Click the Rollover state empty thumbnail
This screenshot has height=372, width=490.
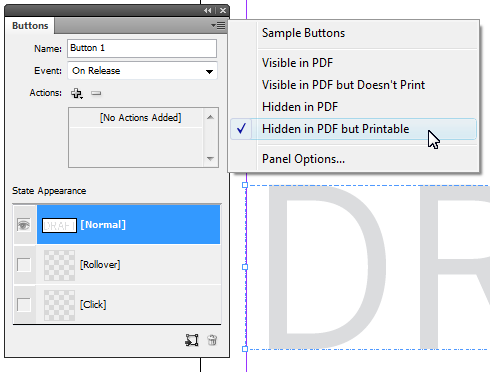pos(59,265)
